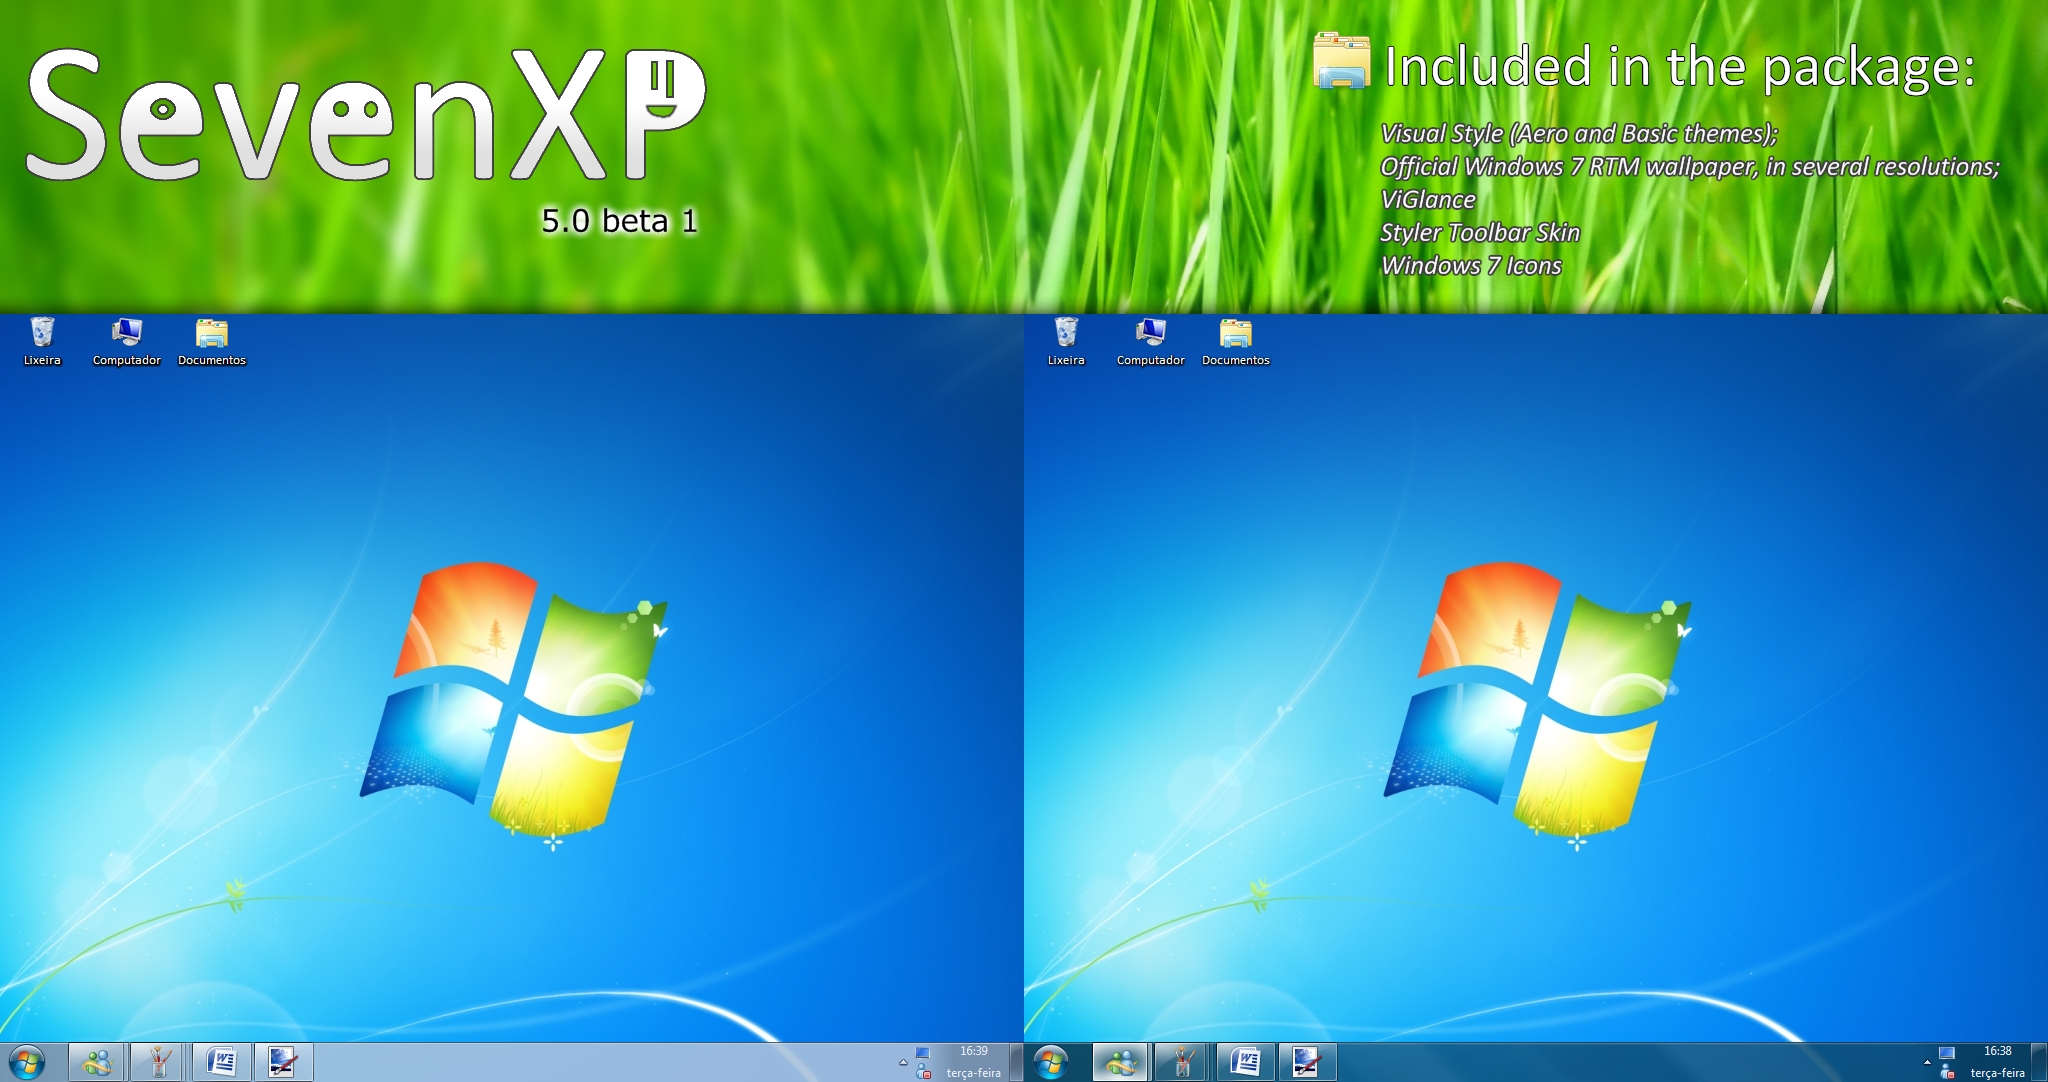This screenshot has height=1082, width=2048.
Task: Click Show Desktop strip on right taskbar
Action: click(2040, 1062)
